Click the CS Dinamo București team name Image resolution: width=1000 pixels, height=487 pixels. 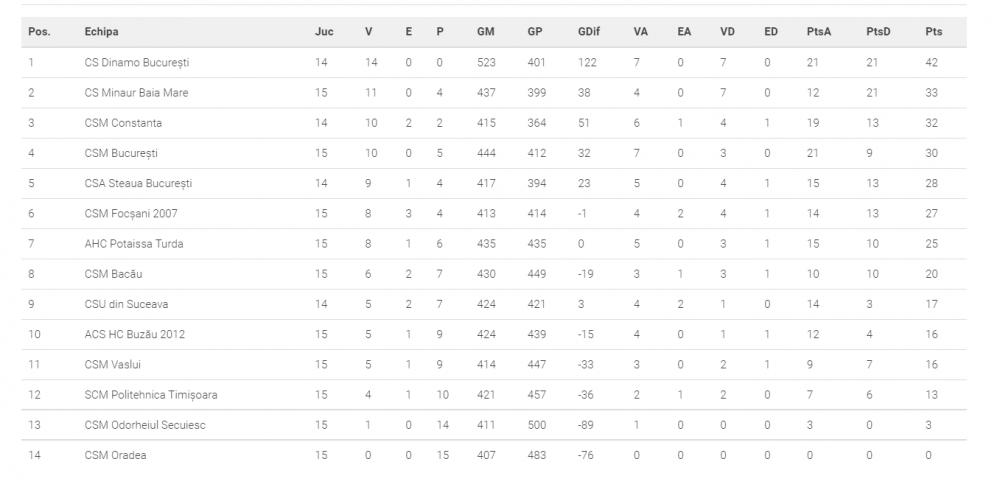coord(136,62)
